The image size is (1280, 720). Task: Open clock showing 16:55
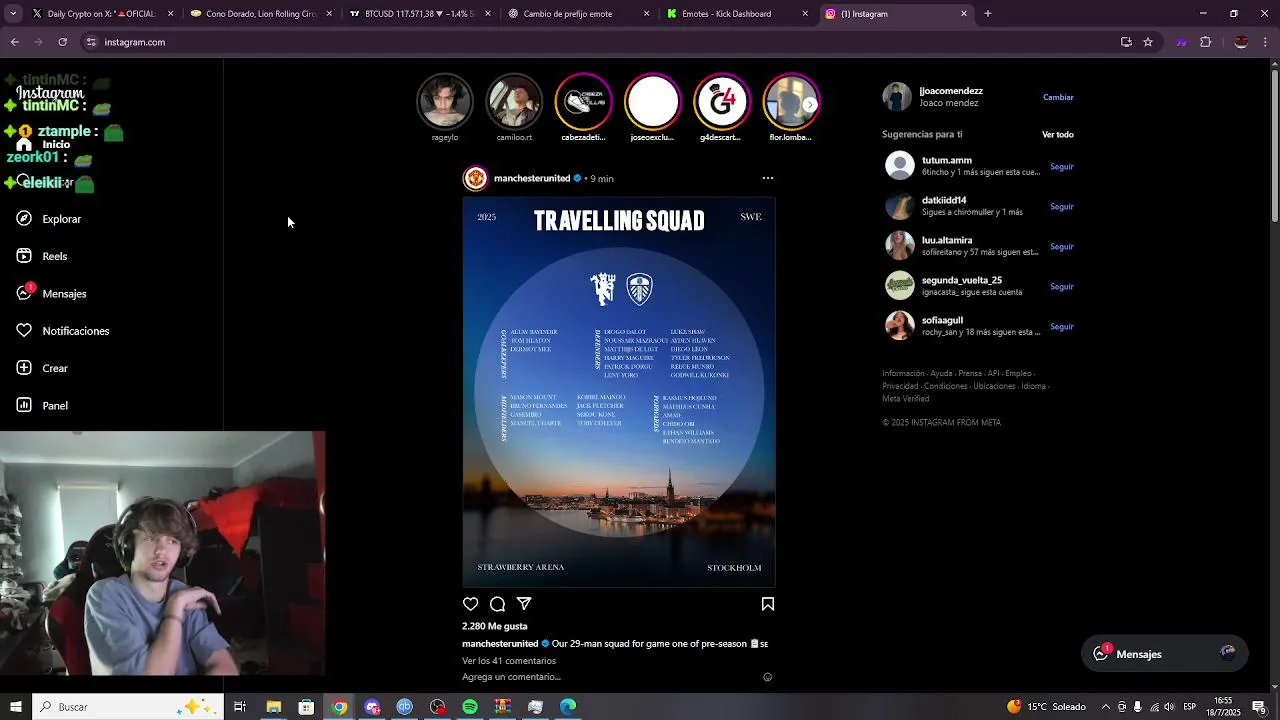pos(1223,707)
